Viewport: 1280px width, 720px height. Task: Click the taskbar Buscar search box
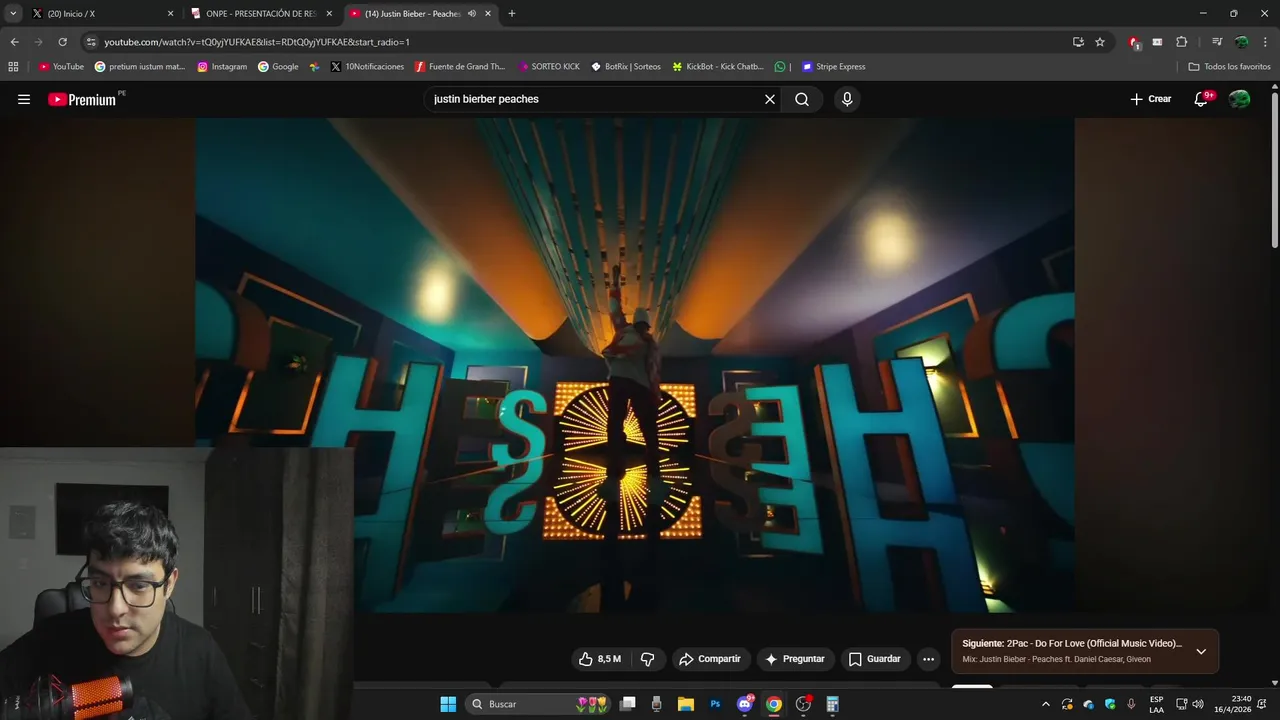coord(540,704)
